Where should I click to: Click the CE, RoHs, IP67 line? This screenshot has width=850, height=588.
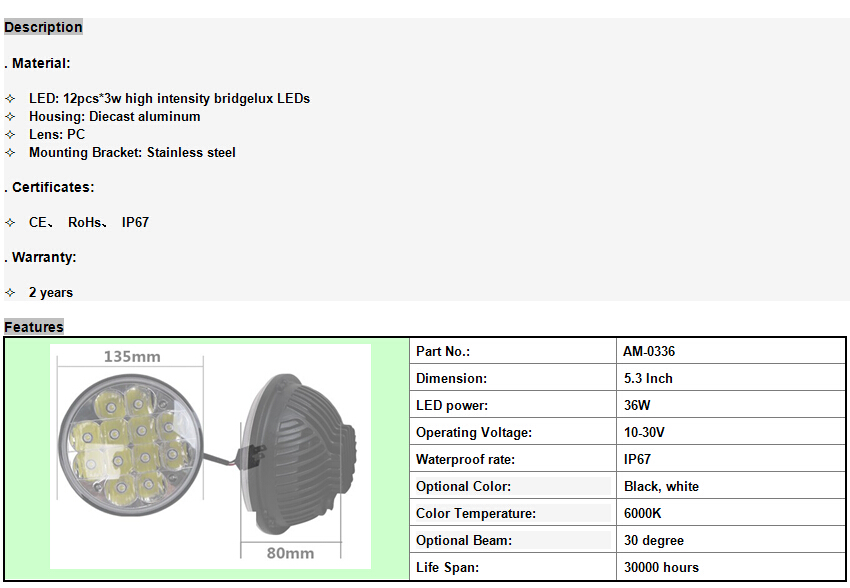(x=89, y=222)
